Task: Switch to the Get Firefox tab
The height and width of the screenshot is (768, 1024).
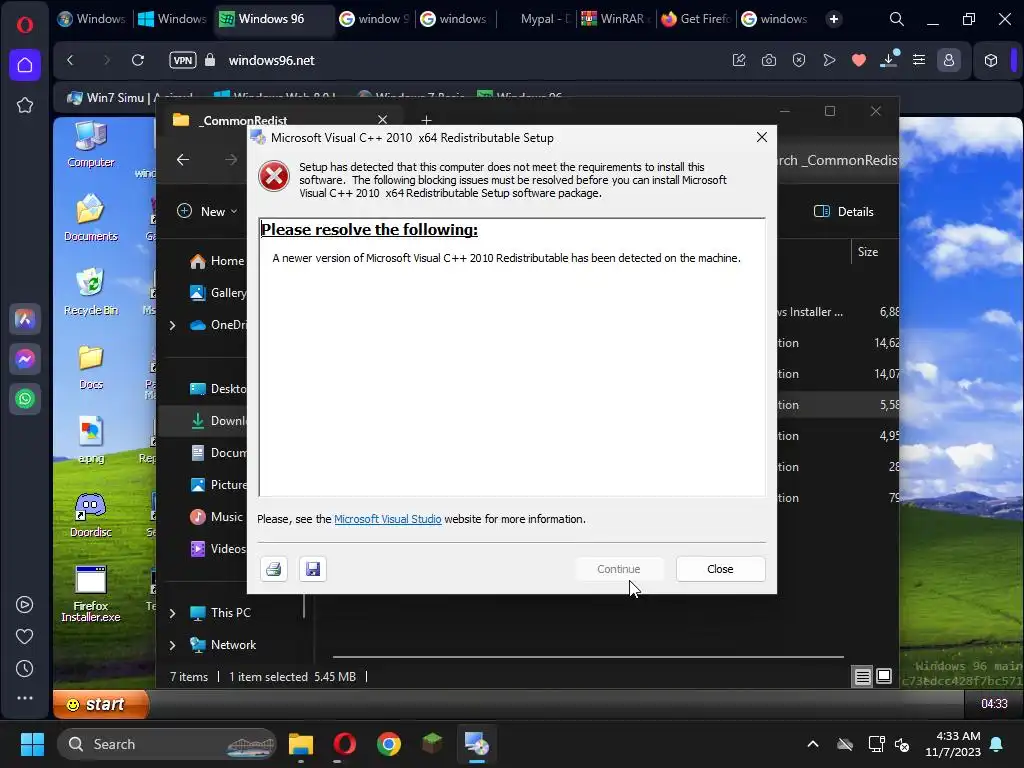Action: [697, 19]
